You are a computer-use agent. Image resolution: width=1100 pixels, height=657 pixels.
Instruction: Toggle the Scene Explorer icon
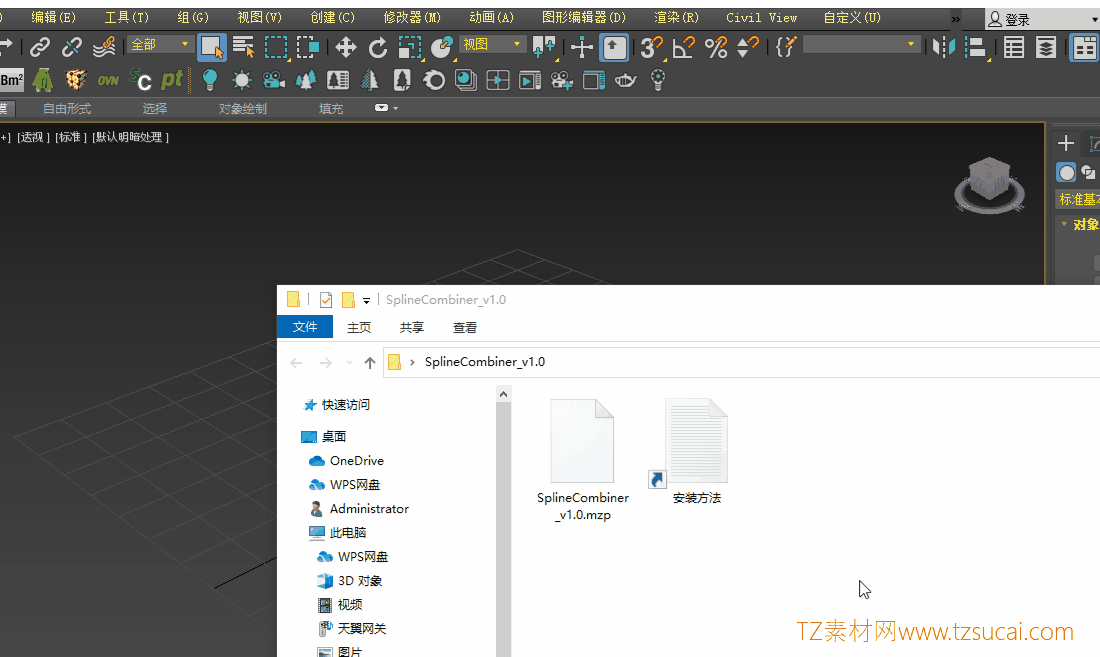click(1014, 47)
